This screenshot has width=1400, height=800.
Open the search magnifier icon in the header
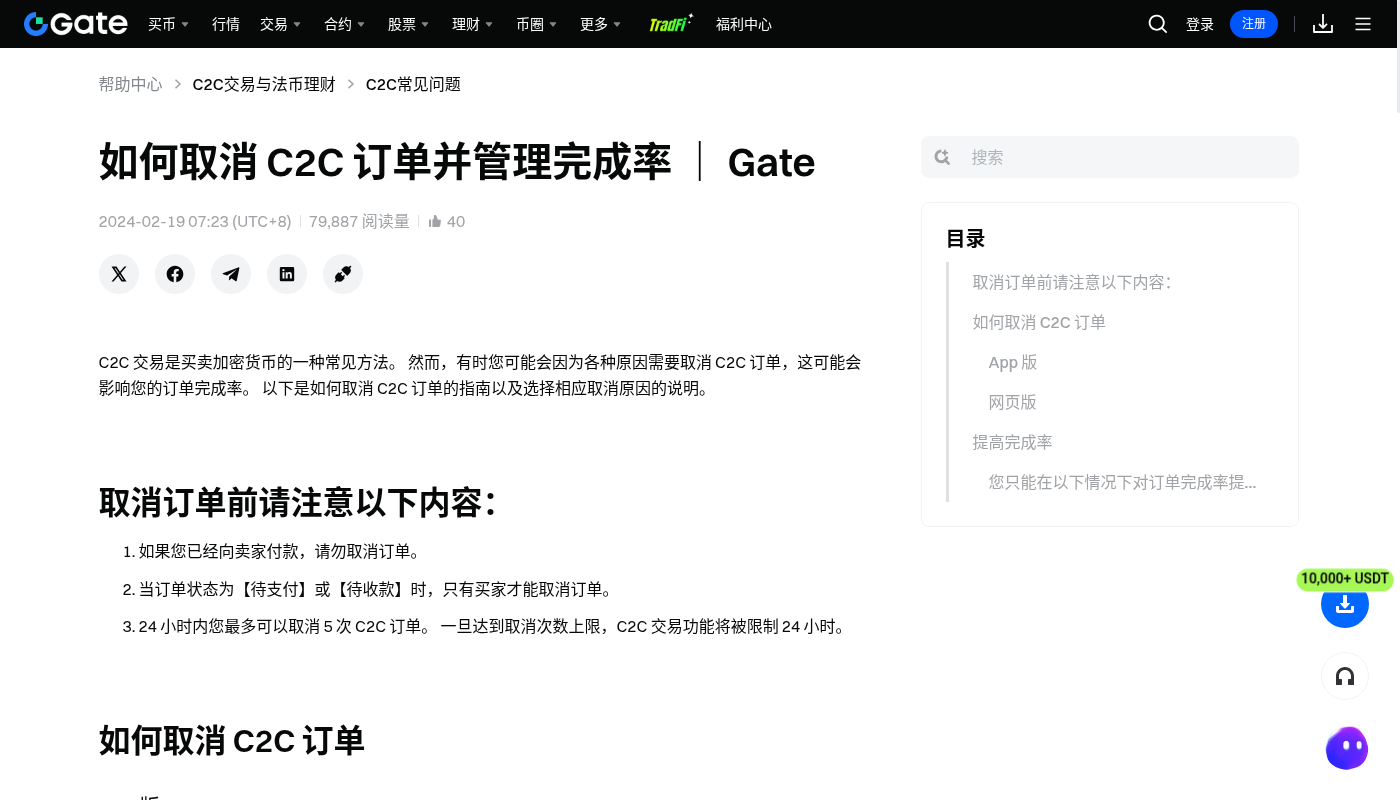pyautogui.click(x=1158, y=24)
